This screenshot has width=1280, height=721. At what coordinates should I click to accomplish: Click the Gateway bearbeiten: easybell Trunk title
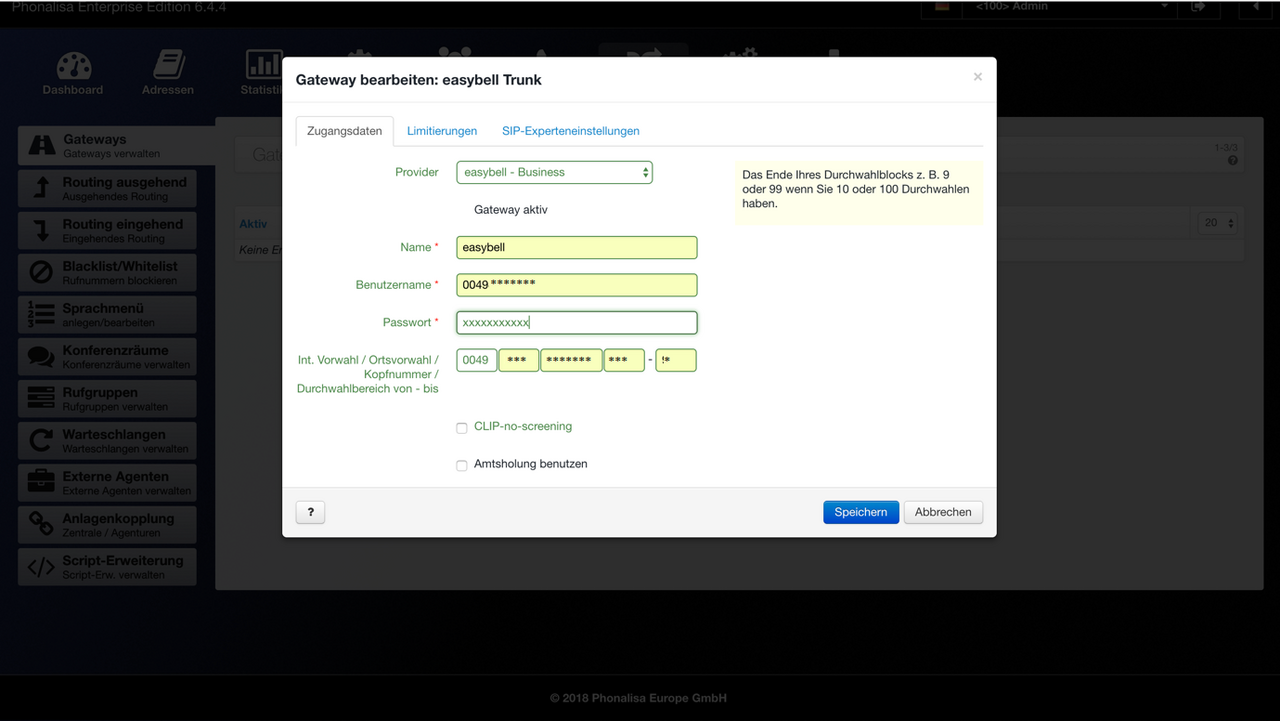click(x=418, y=80)
